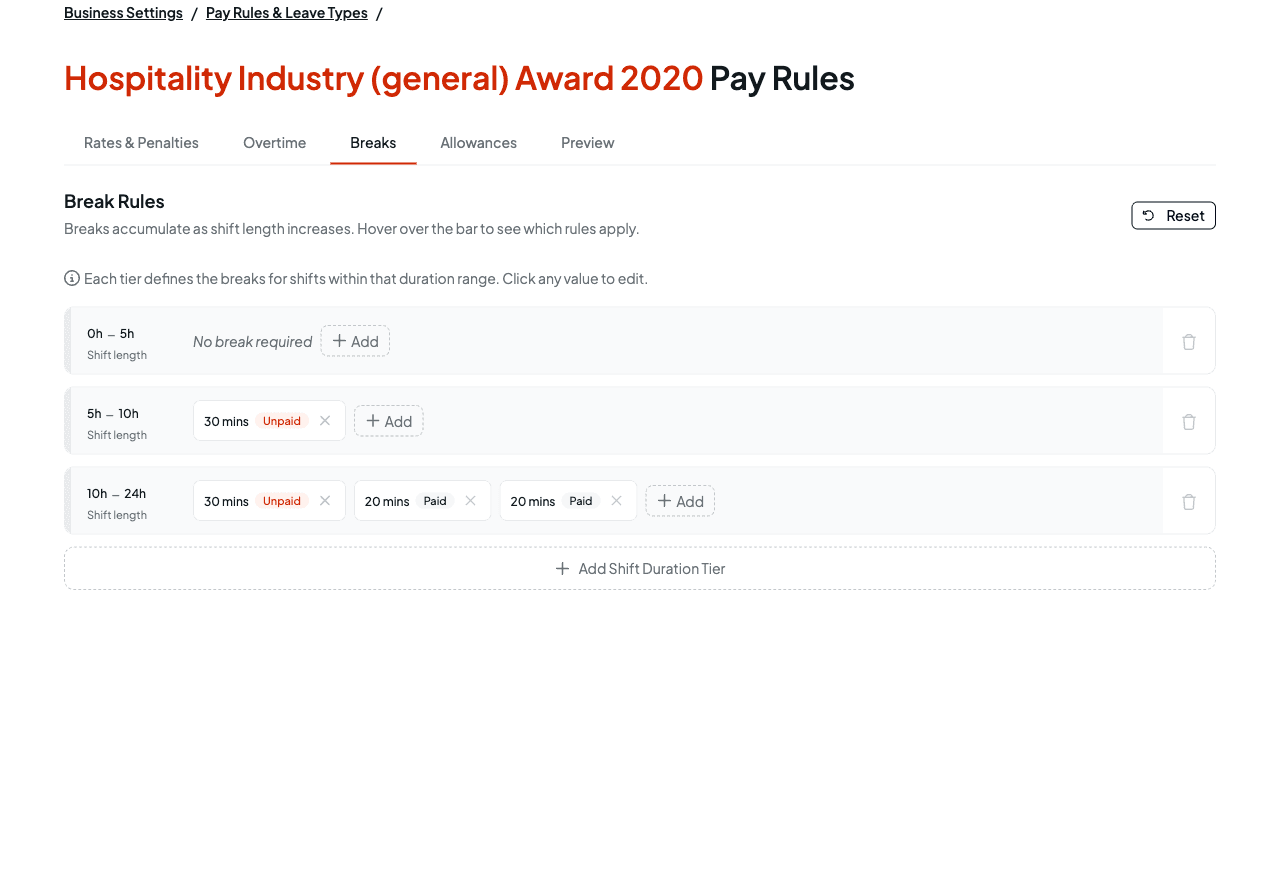Add a break to the 10h – 24h tier
Viewport: 1280px width, 872px height.
click(680, 501)
